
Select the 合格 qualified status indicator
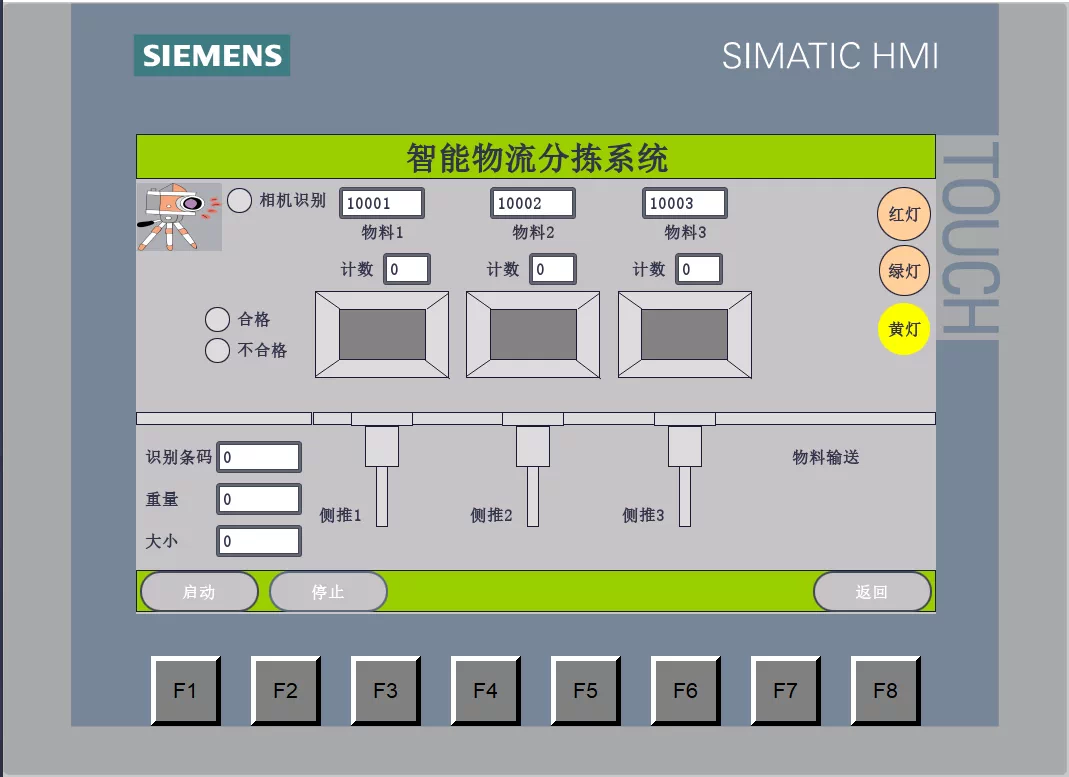coord(218,319)
